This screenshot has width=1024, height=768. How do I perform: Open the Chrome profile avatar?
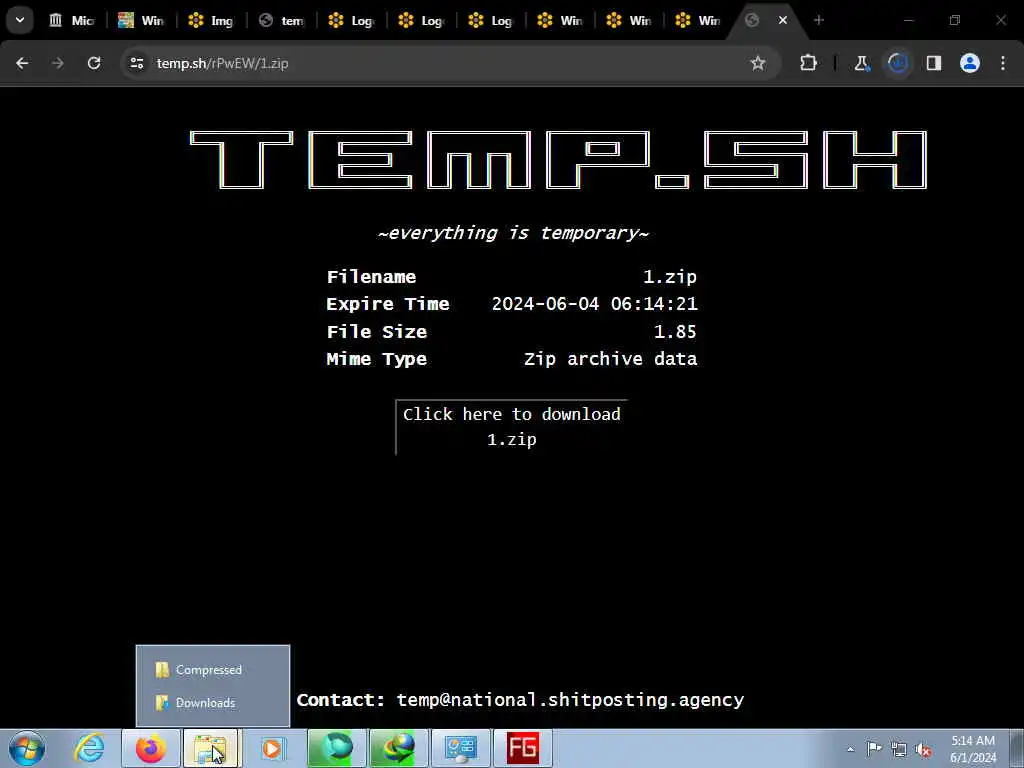[970, 63]
